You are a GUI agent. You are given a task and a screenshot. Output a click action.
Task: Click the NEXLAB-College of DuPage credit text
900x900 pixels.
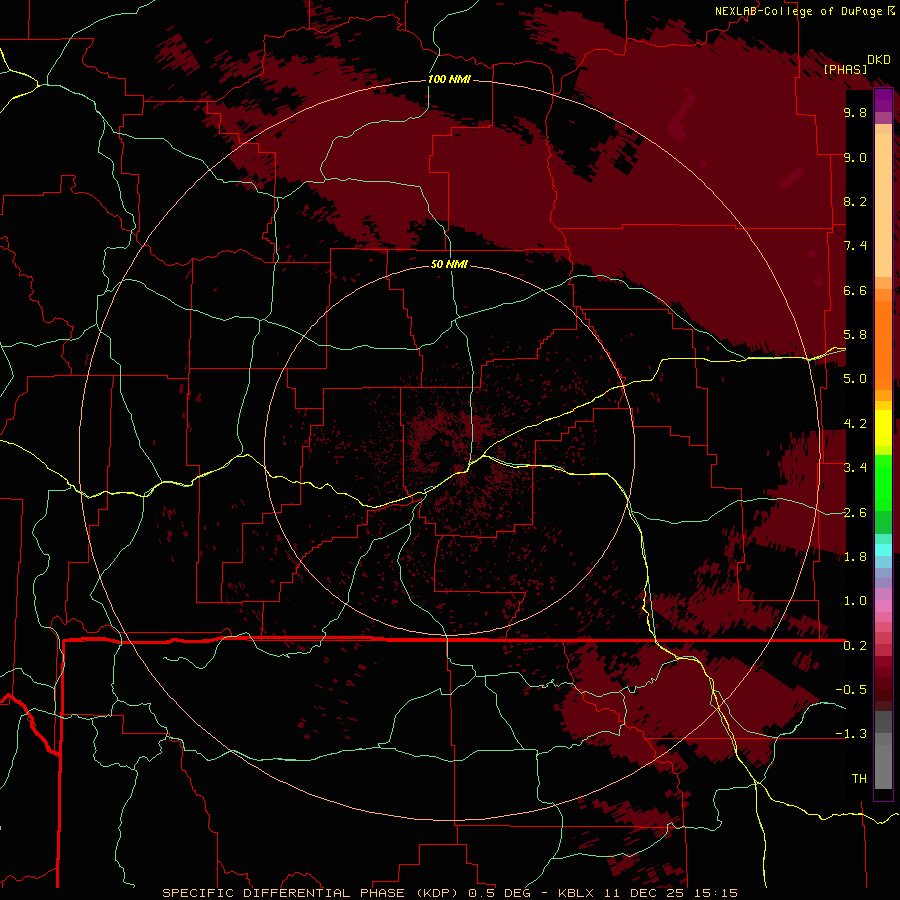point(798,11)
